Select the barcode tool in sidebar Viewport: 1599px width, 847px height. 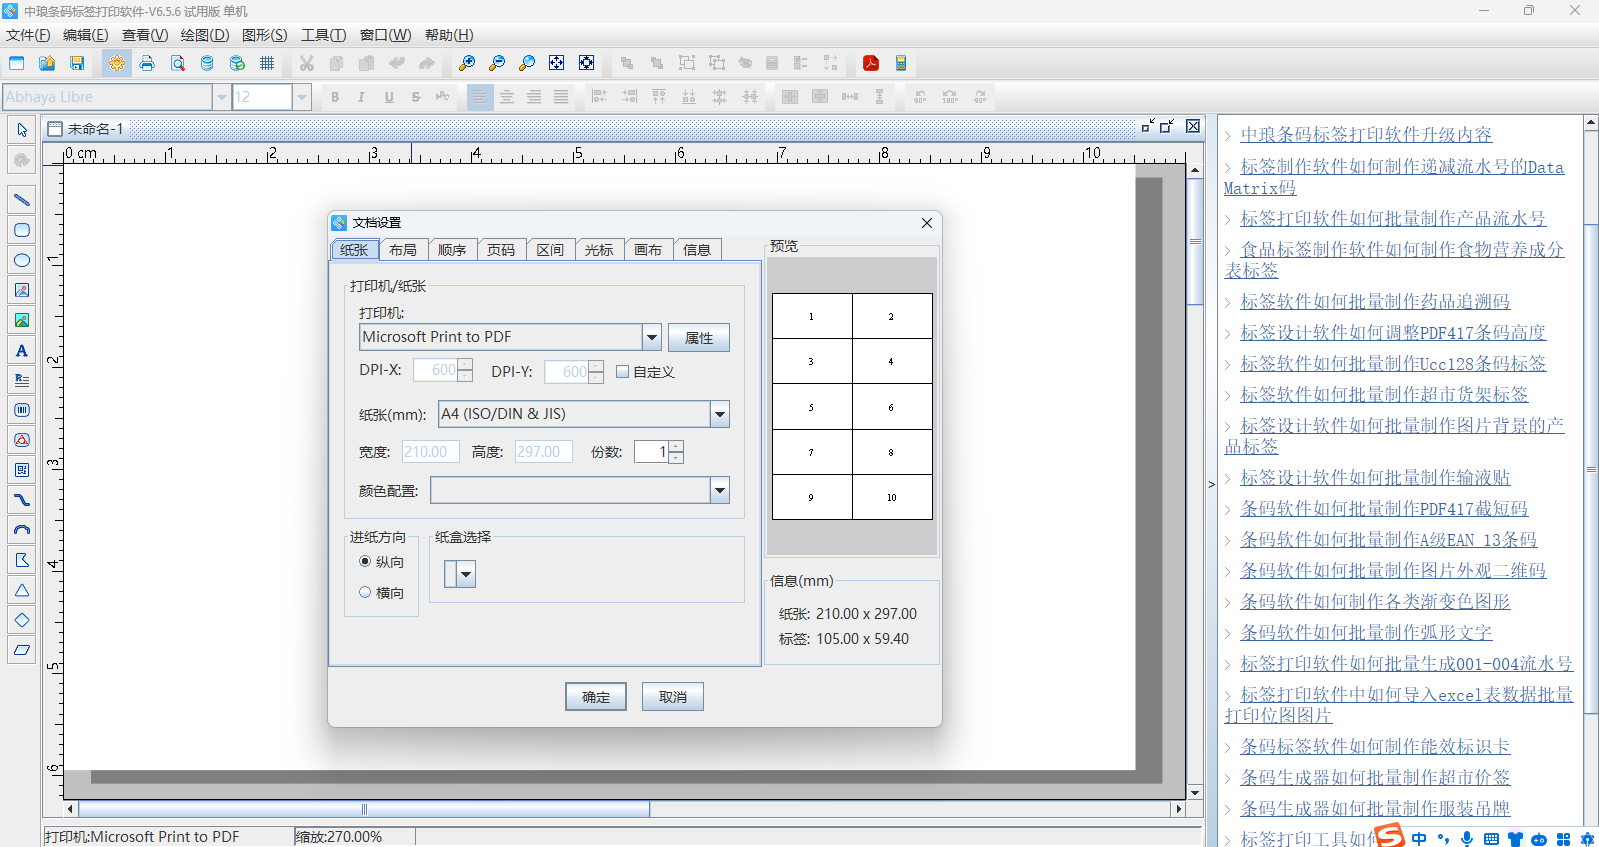coord(21,410)
